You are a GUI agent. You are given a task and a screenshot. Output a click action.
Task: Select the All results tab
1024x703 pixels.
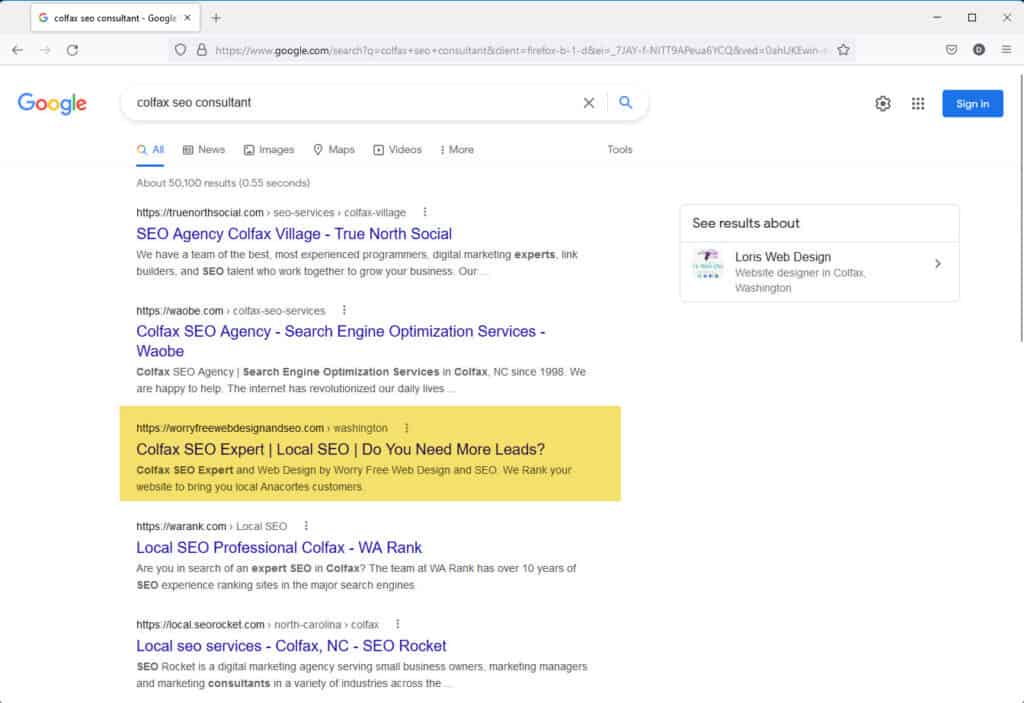pos(150,150)
